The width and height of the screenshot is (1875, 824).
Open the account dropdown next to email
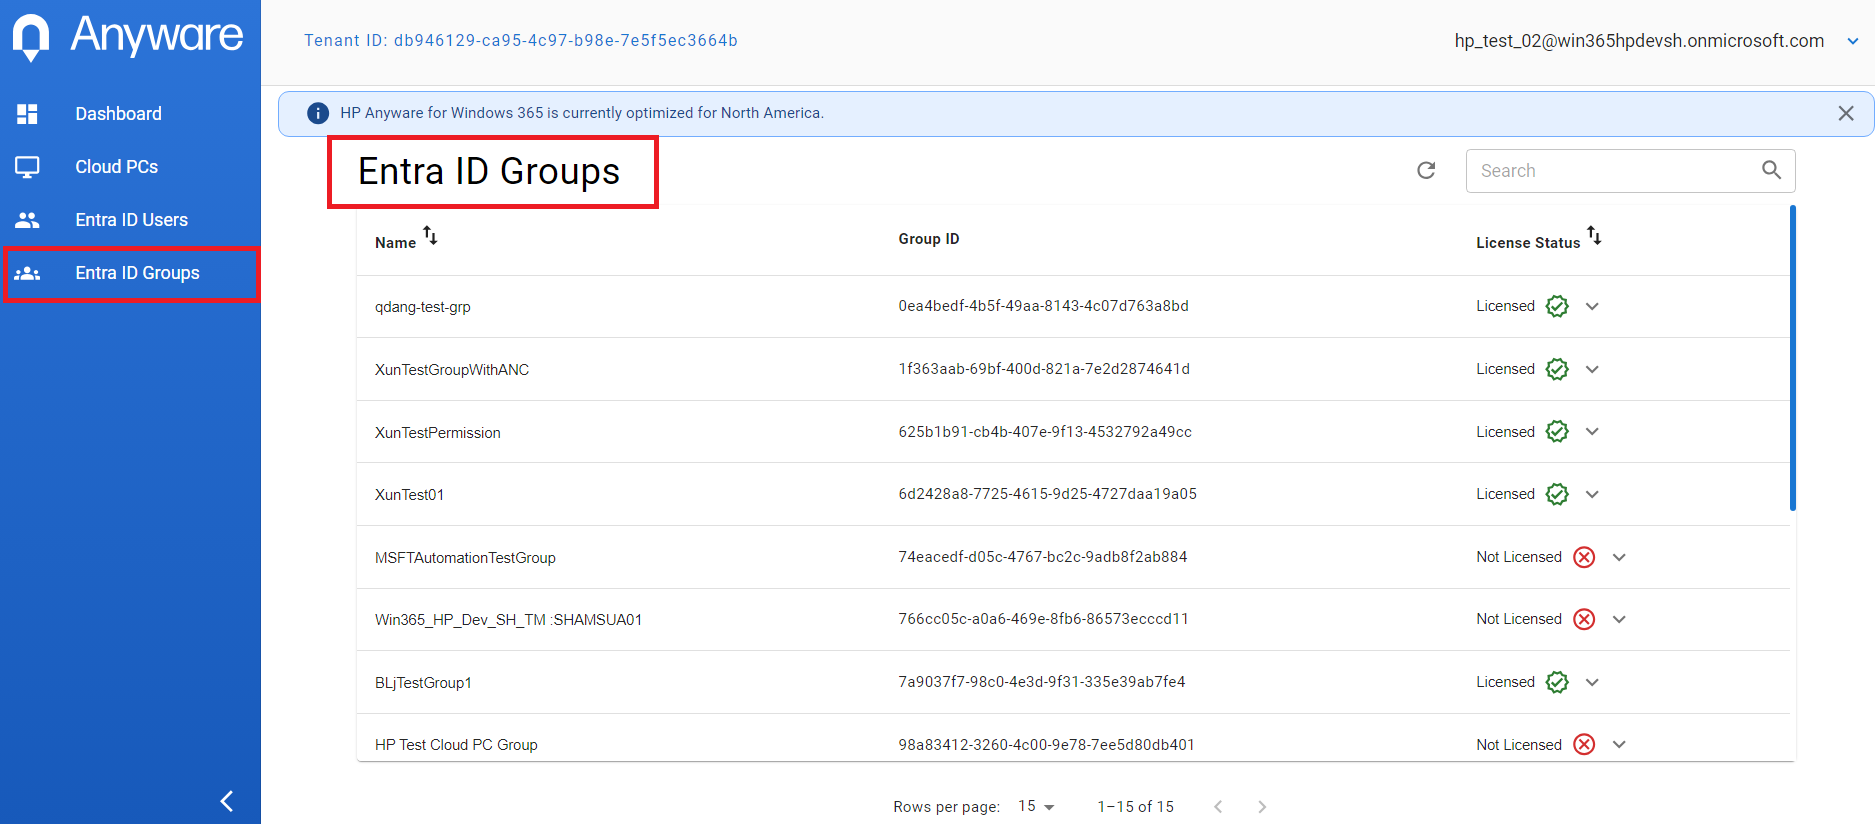[1852, 41]
